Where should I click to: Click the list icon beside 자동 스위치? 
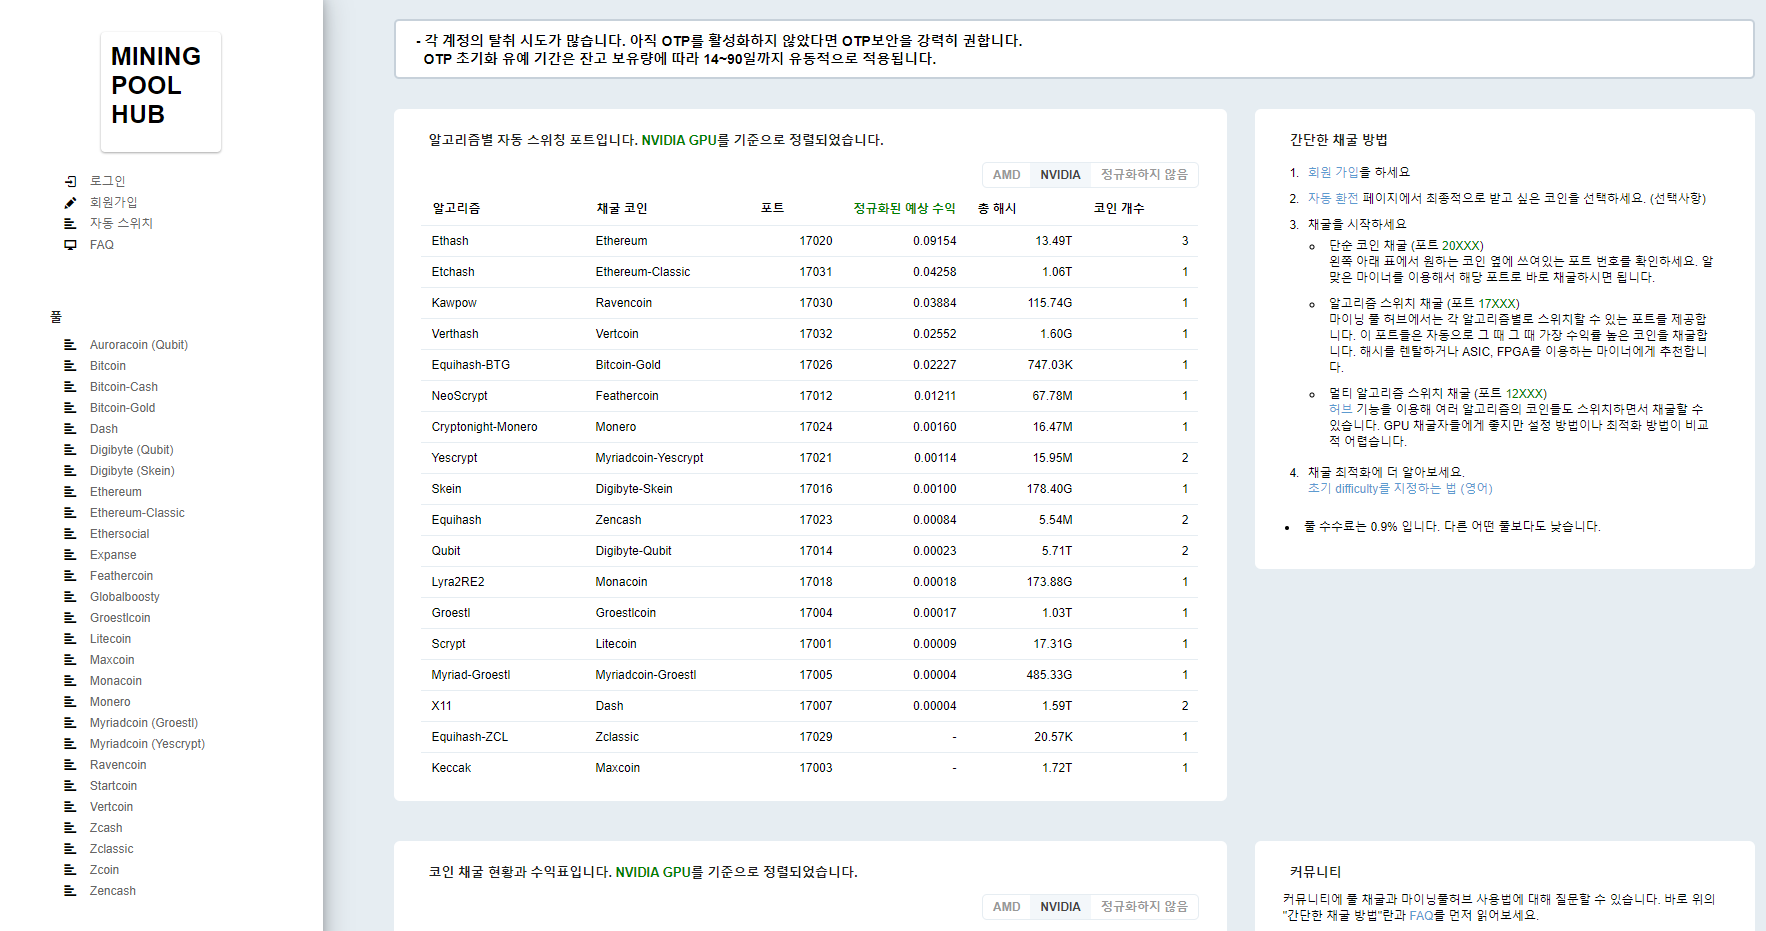(x=70, y=223)
